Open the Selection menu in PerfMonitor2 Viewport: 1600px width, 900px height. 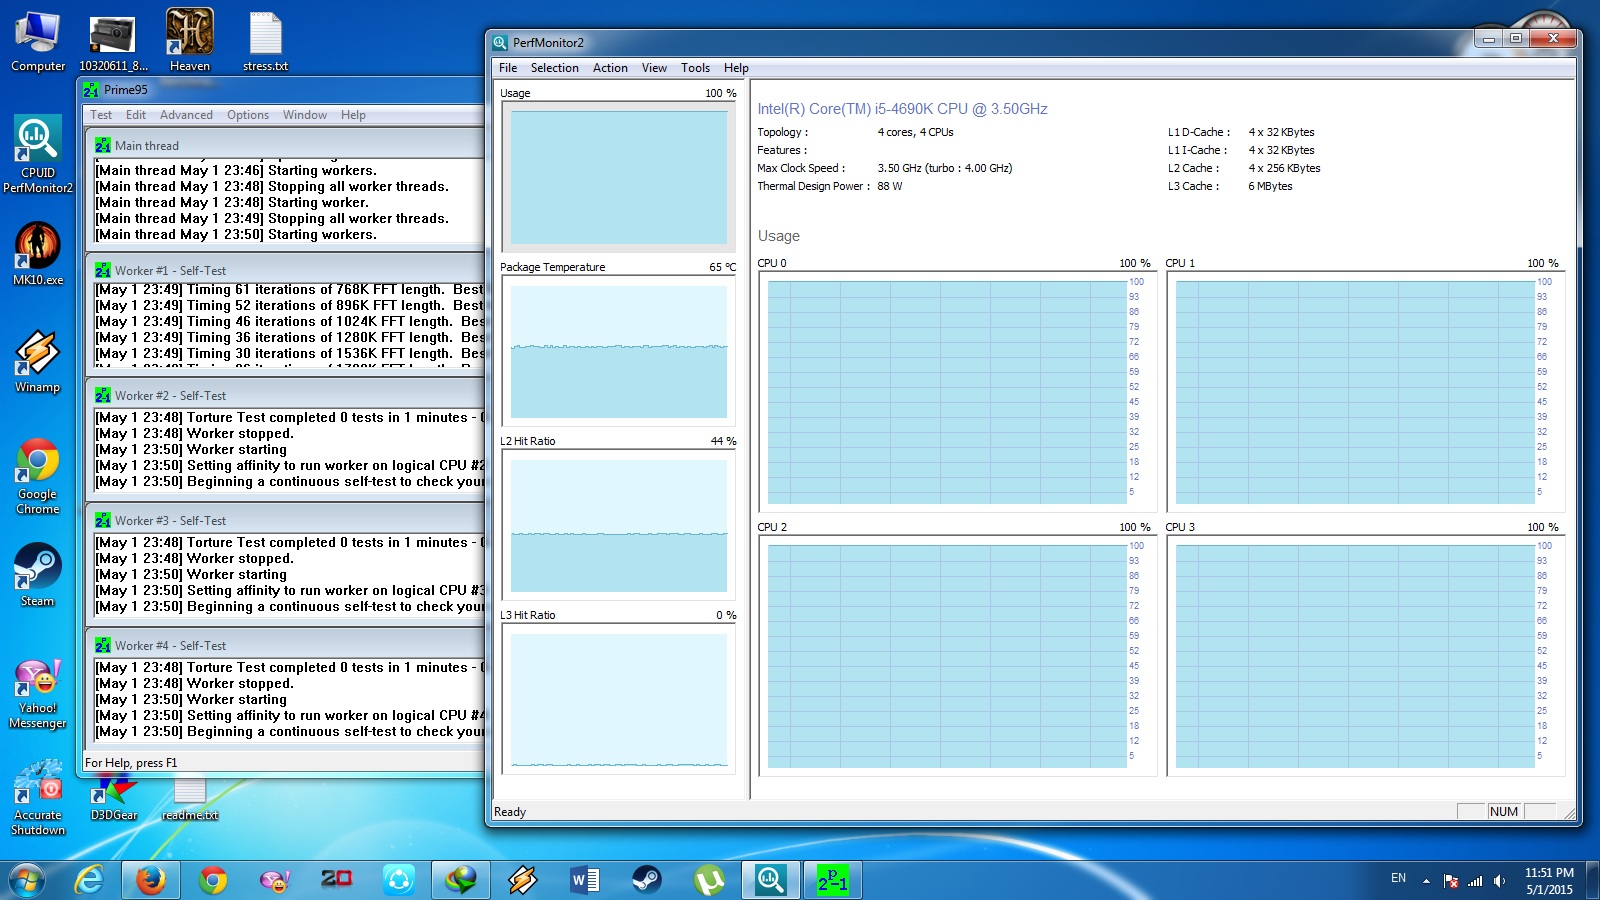555,68
